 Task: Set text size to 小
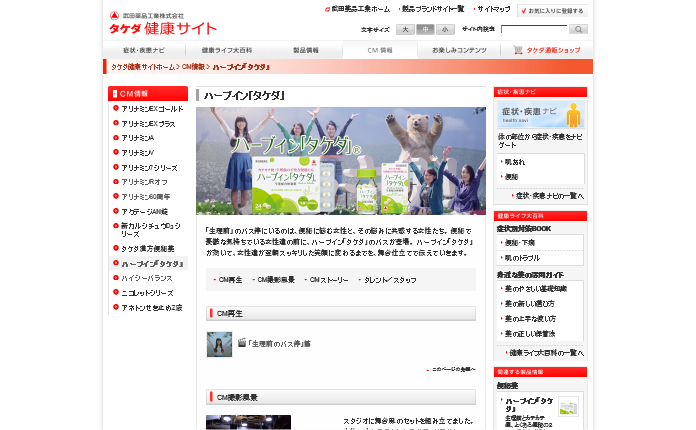(x=445, y=30)
